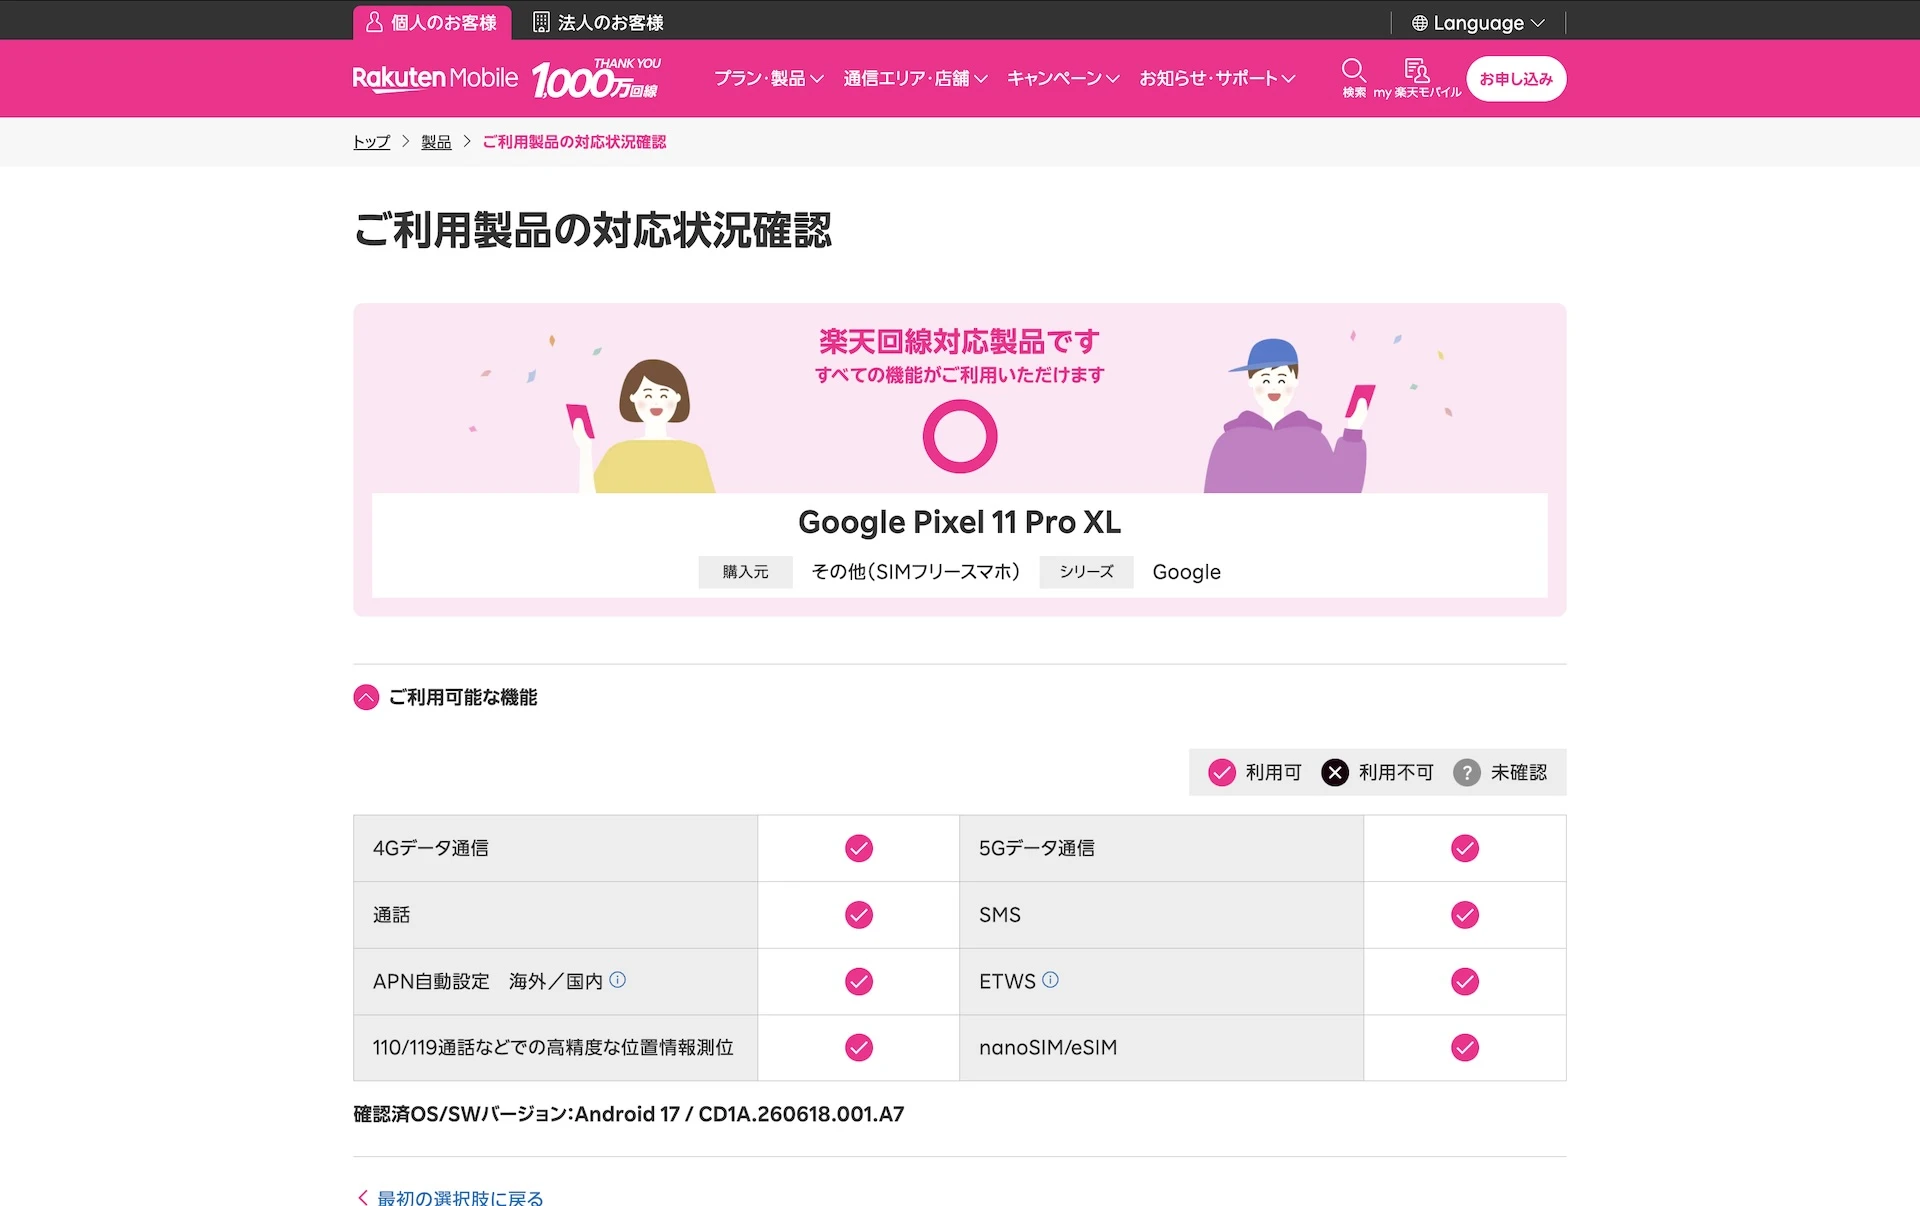1920x1206 pixels.
Task: Expand the お知らせ・サポート menu
Action: tap(1217, 78)
